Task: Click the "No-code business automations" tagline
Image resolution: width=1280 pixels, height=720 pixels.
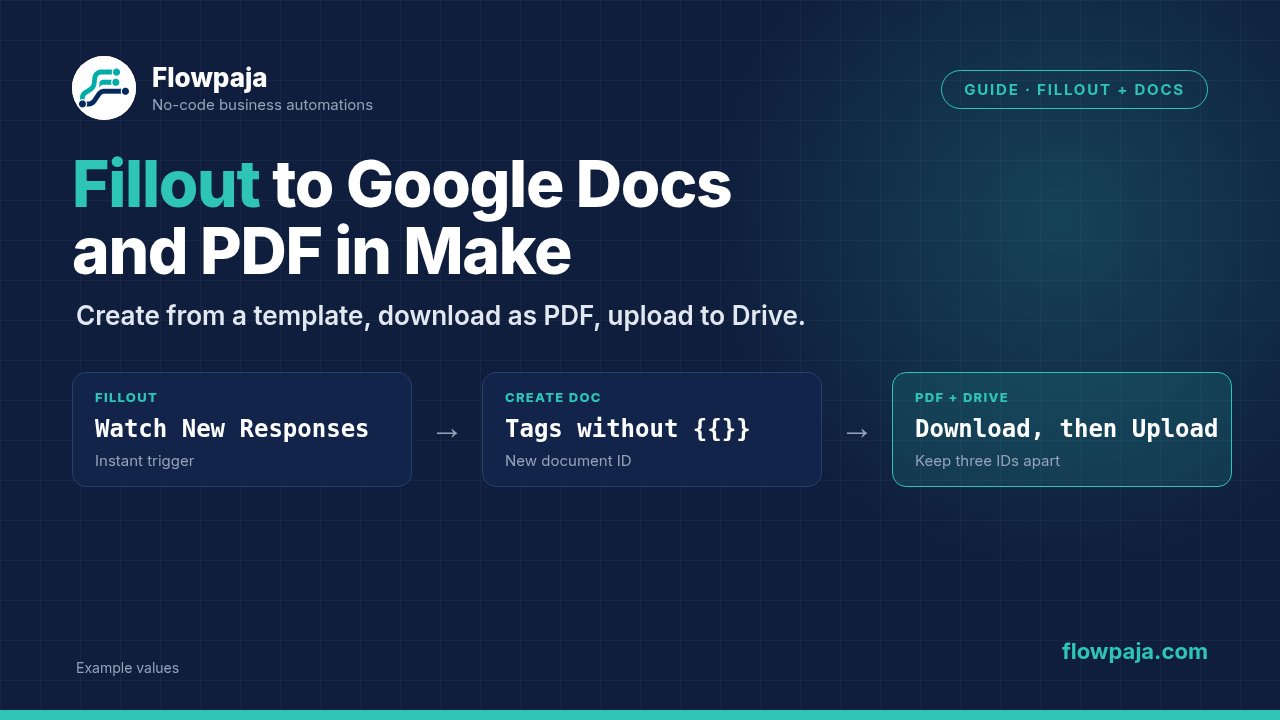Action: point(262,105)
